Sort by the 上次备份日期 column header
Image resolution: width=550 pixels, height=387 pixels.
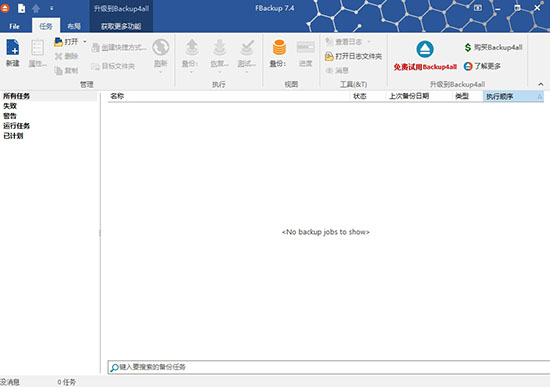(419, 96)
